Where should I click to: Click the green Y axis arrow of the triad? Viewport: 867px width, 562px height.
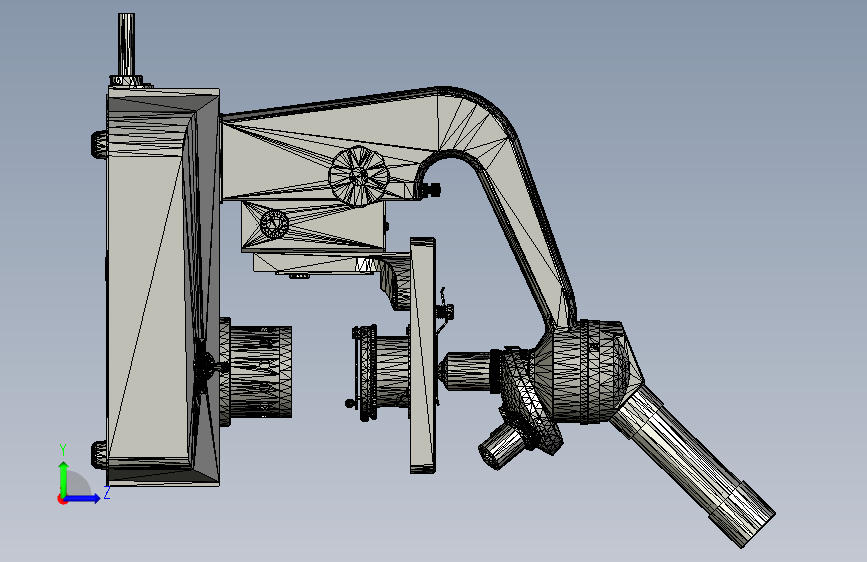click(x=64, y=473)
